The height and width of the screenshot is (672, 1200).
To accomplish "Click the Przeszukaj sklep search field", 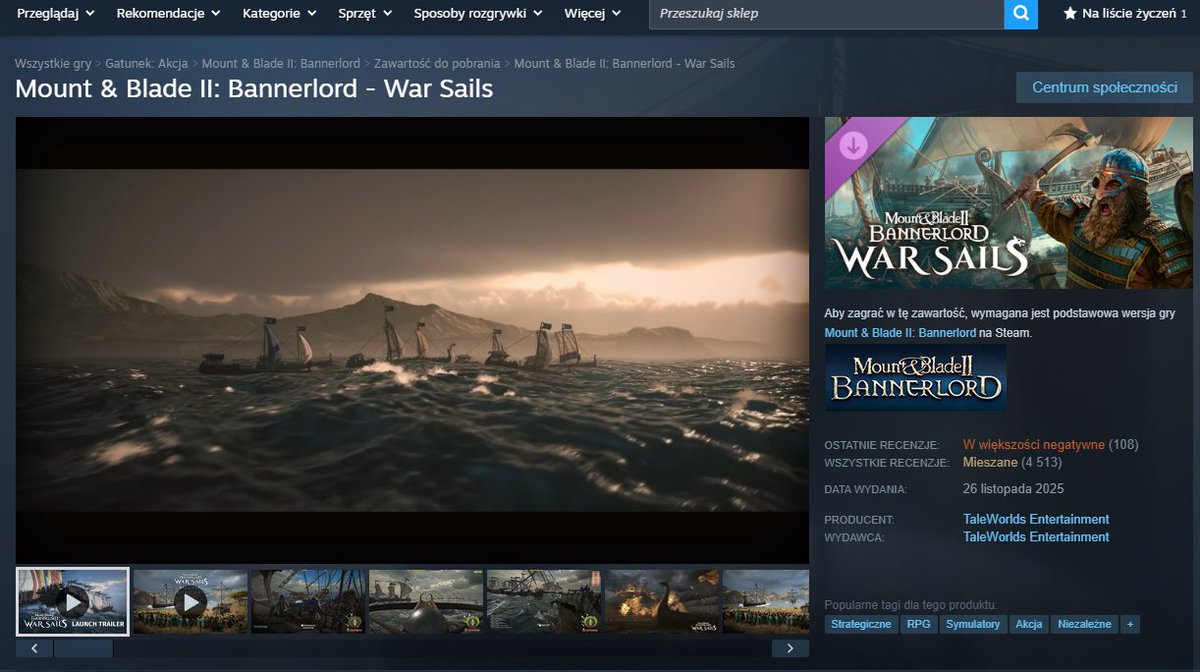I will pos(826,14).
